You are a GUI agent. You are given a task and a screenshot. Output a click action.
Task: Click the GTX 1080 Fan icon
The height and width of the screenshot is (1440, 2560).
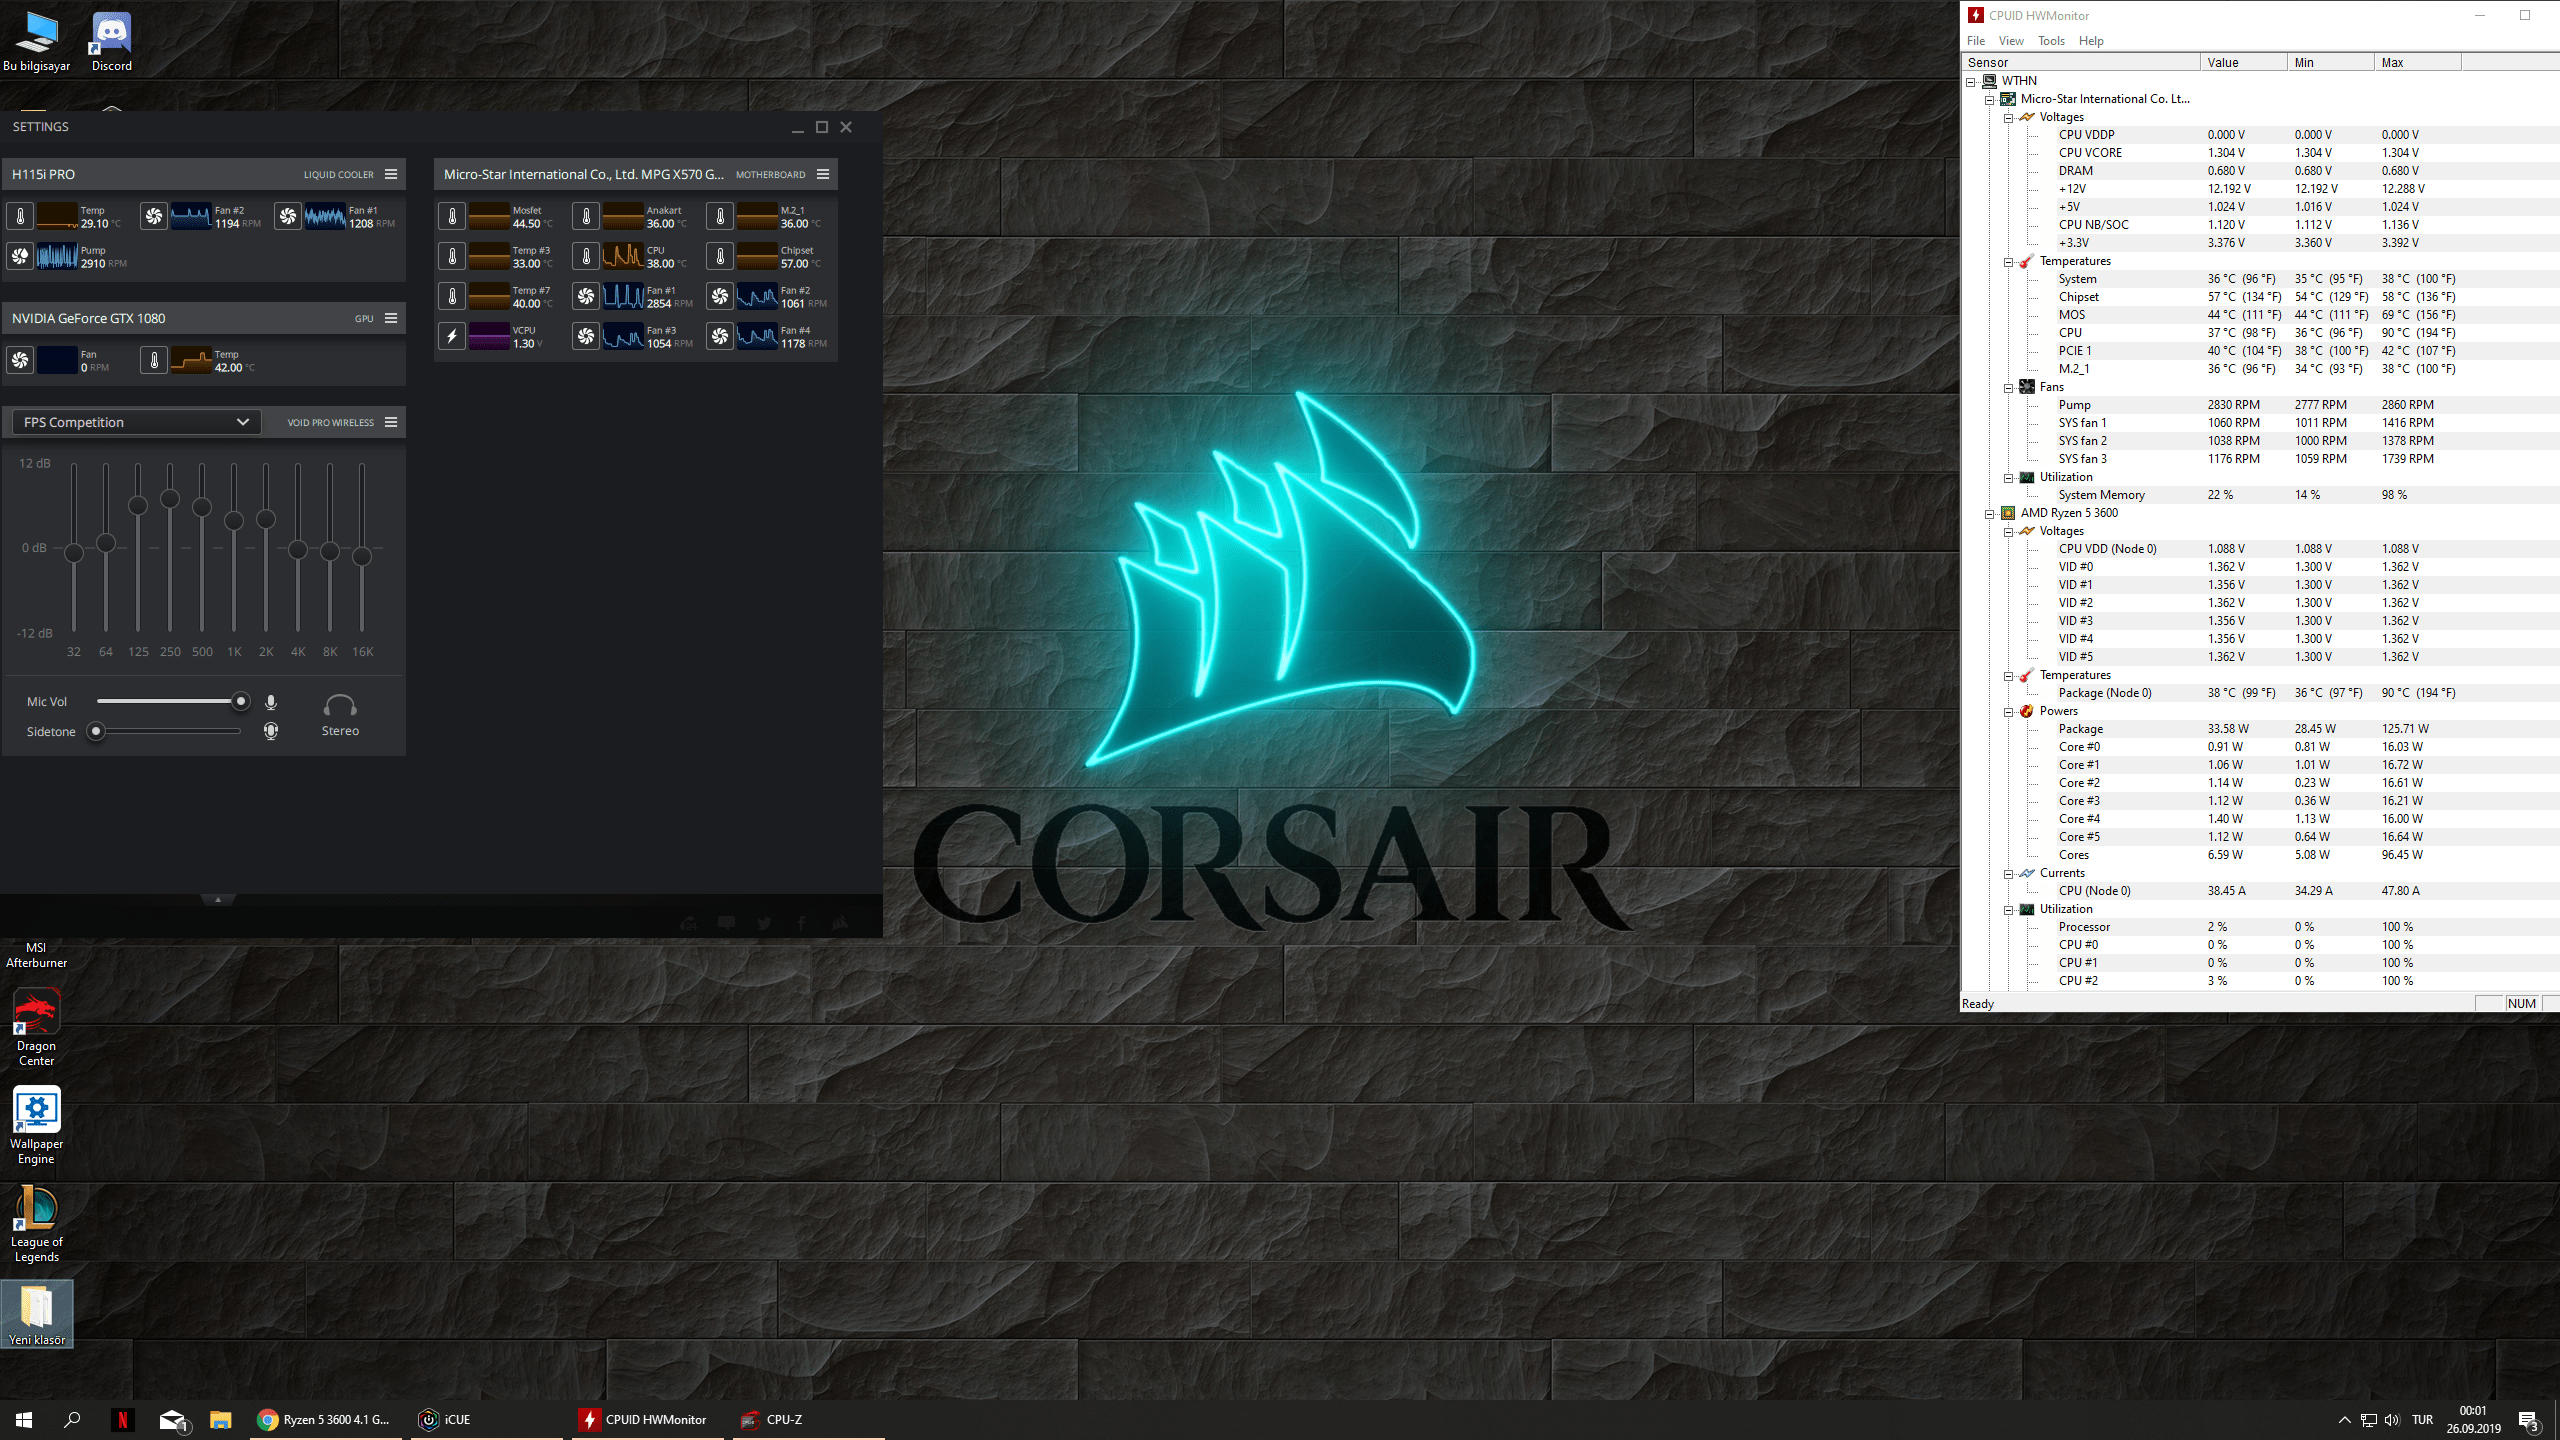20,361
